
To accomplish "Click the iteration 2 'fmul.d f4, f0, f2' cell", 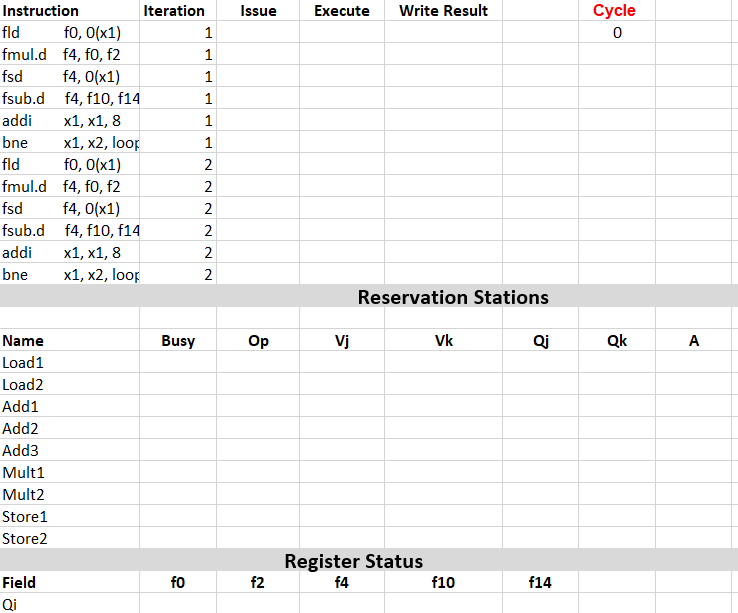I will [70, 186].
